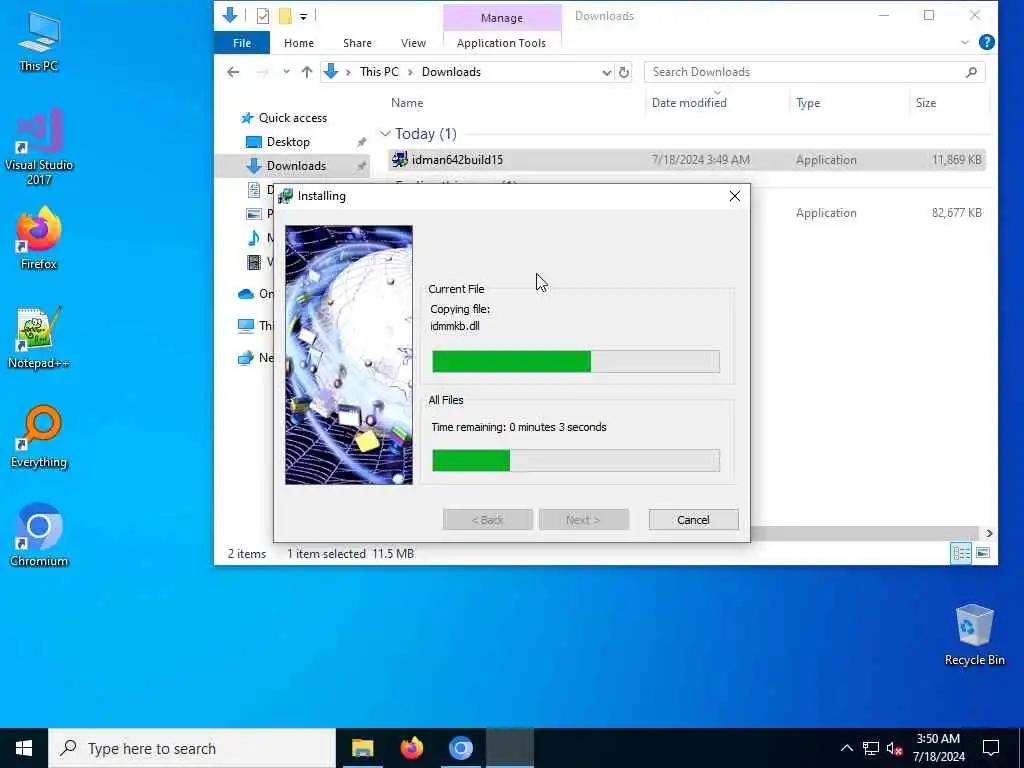Click the search magnifier icon in Explorer
1024x768 pixels.
tap(971, 72)
